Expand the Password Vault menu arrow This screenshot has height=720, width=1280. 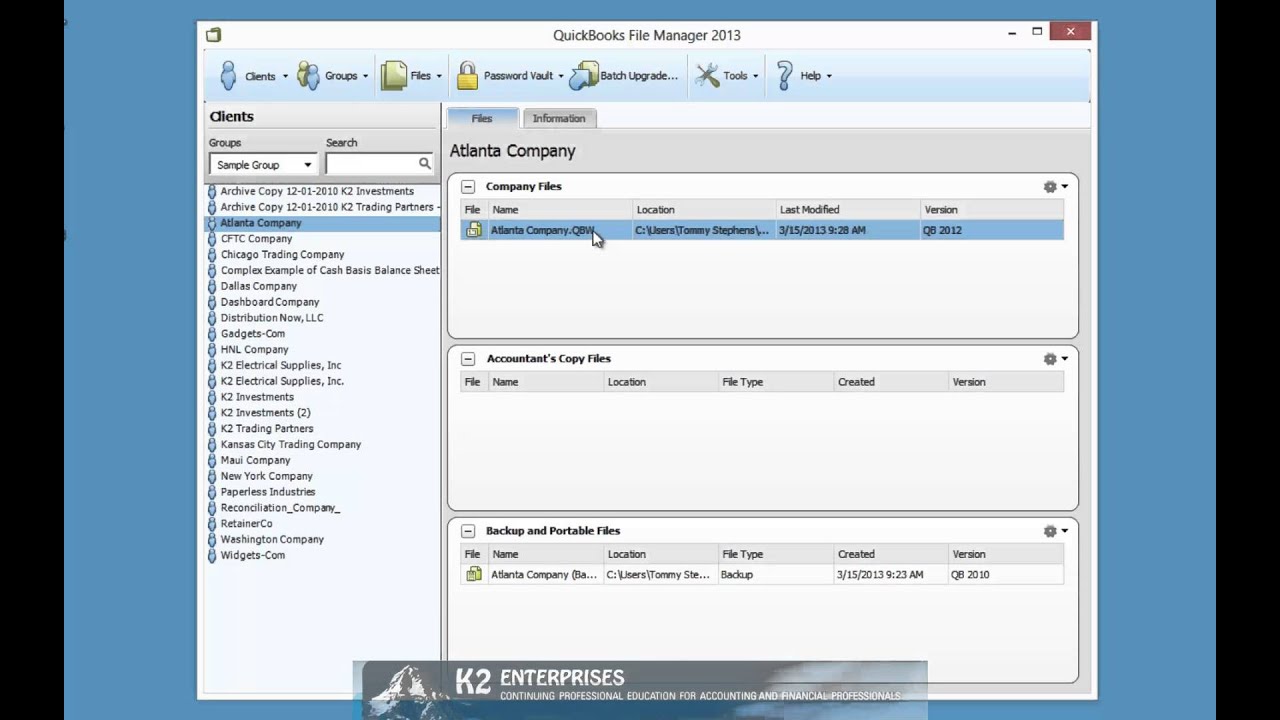click(561, 76)
